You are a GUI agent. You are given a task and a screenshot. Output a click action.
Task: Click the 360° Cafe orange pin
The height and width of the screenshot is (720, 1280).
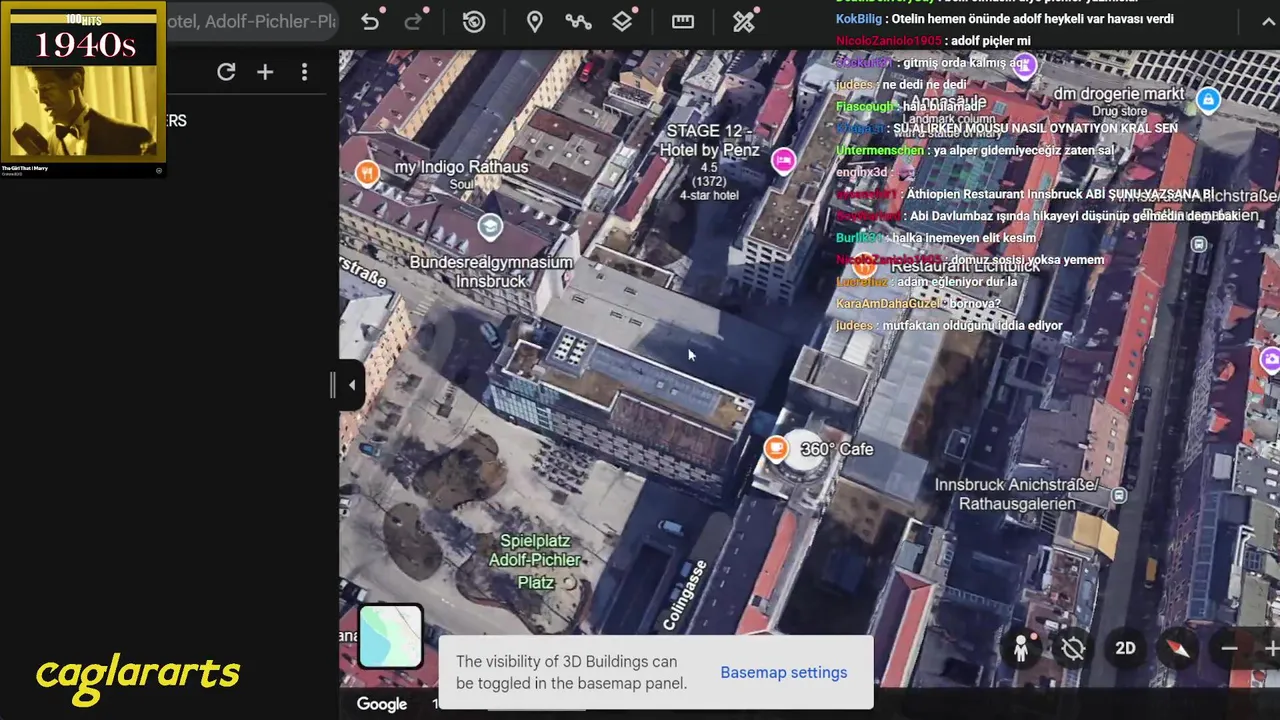[776, 449]
